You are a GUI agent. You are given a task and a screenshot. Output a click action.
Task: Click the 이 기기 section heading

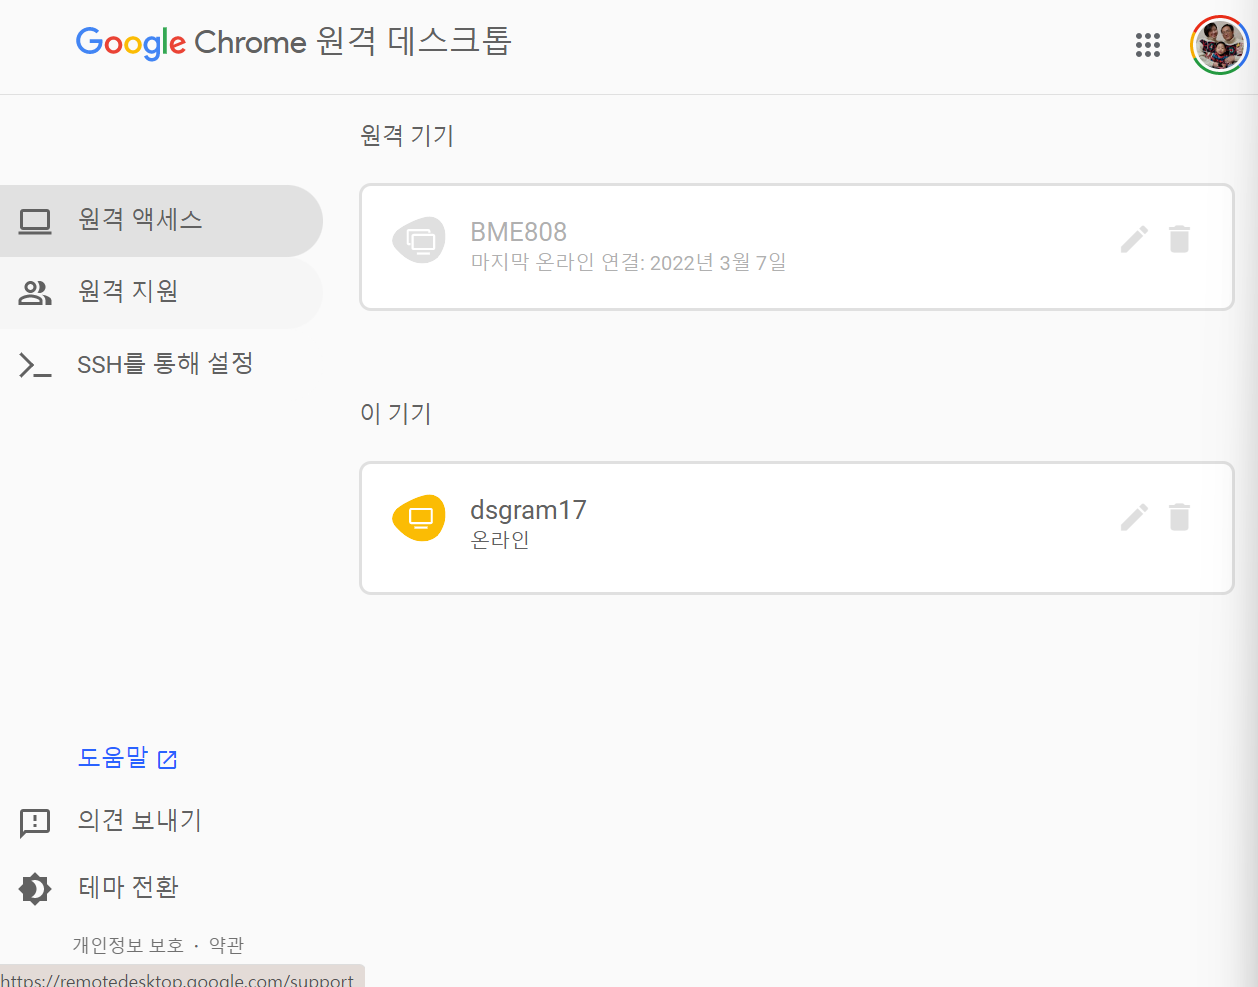click(x=396, y=413)
